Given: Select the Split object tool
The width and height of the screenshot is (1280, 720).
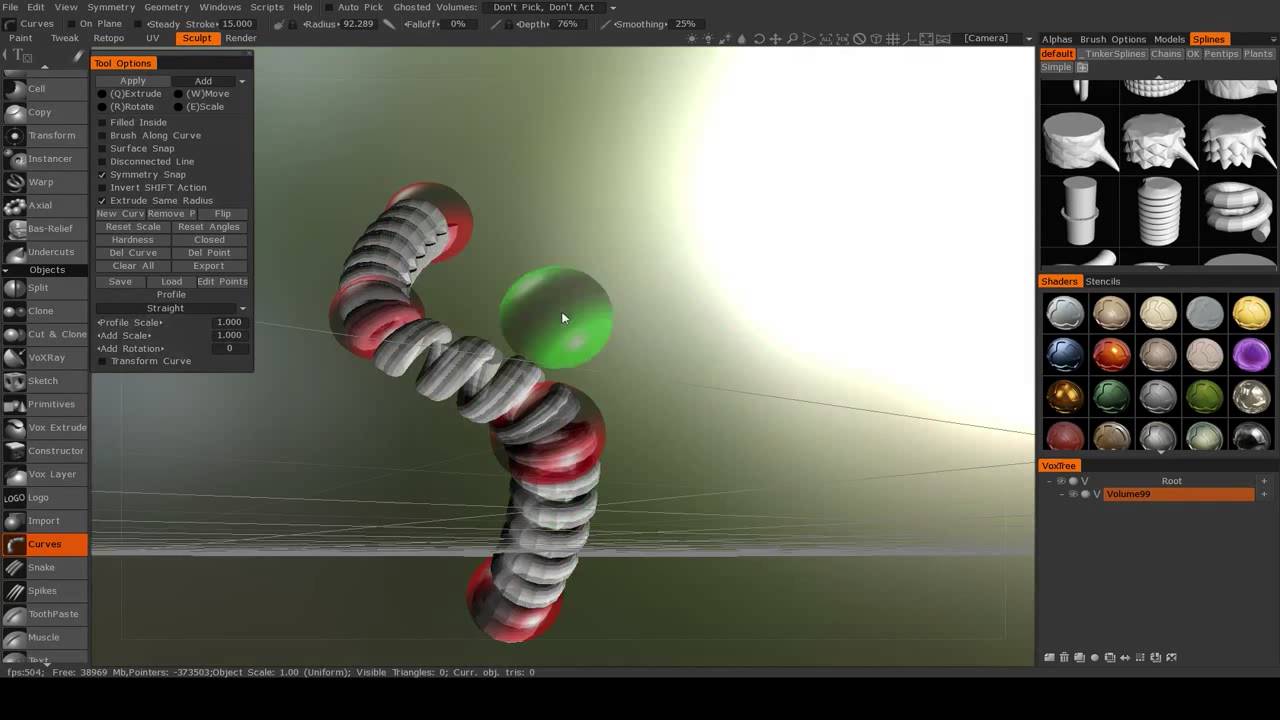Looking at the screenshot, I should (44, 287).
